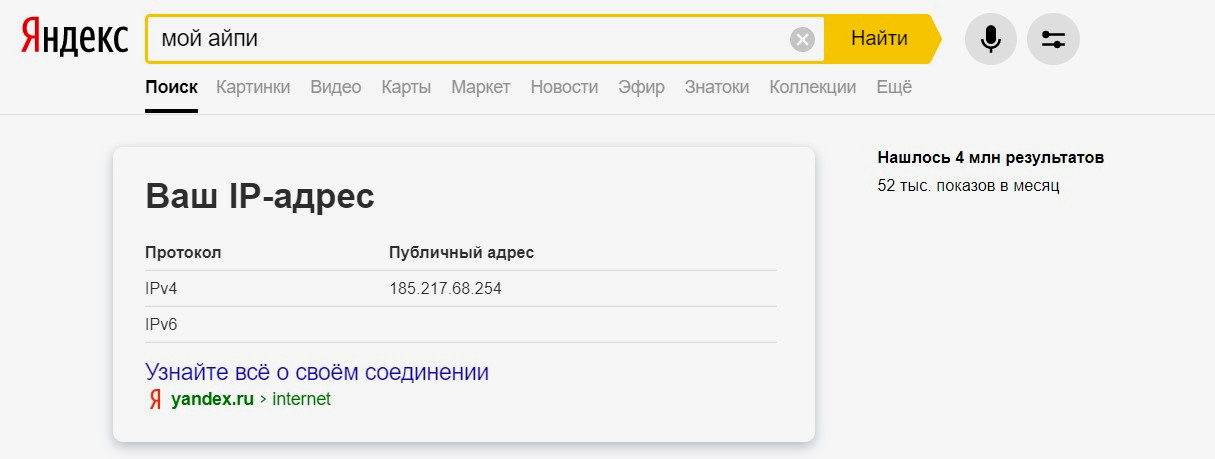Open the Узнайте всё о своём соединении link

pyautogui.click(x=317, y=372)
